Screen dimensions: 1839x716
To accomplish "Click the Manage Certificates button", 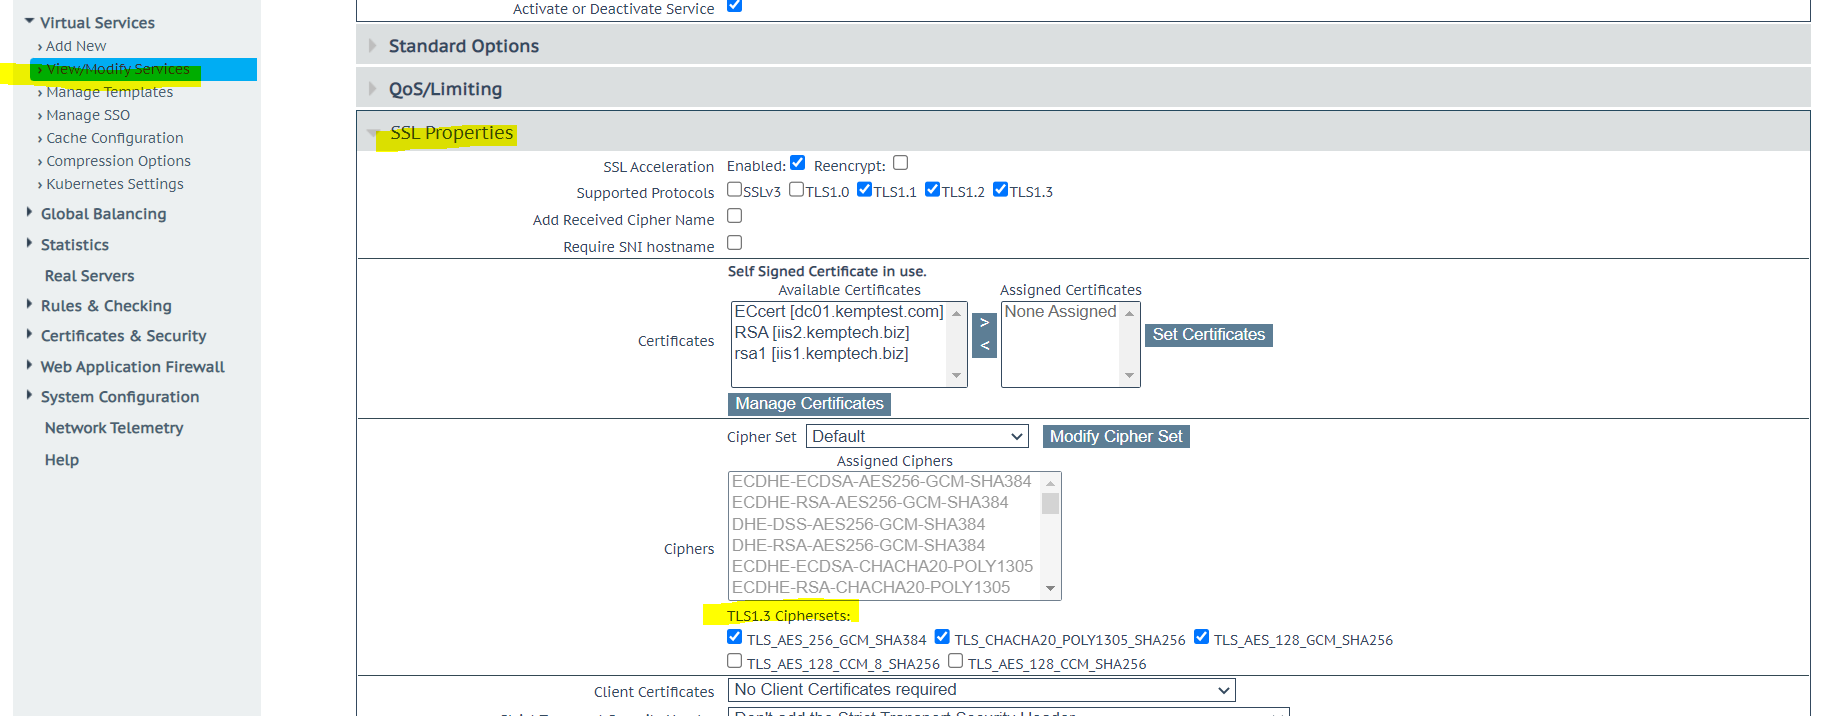I will (809, 404).
